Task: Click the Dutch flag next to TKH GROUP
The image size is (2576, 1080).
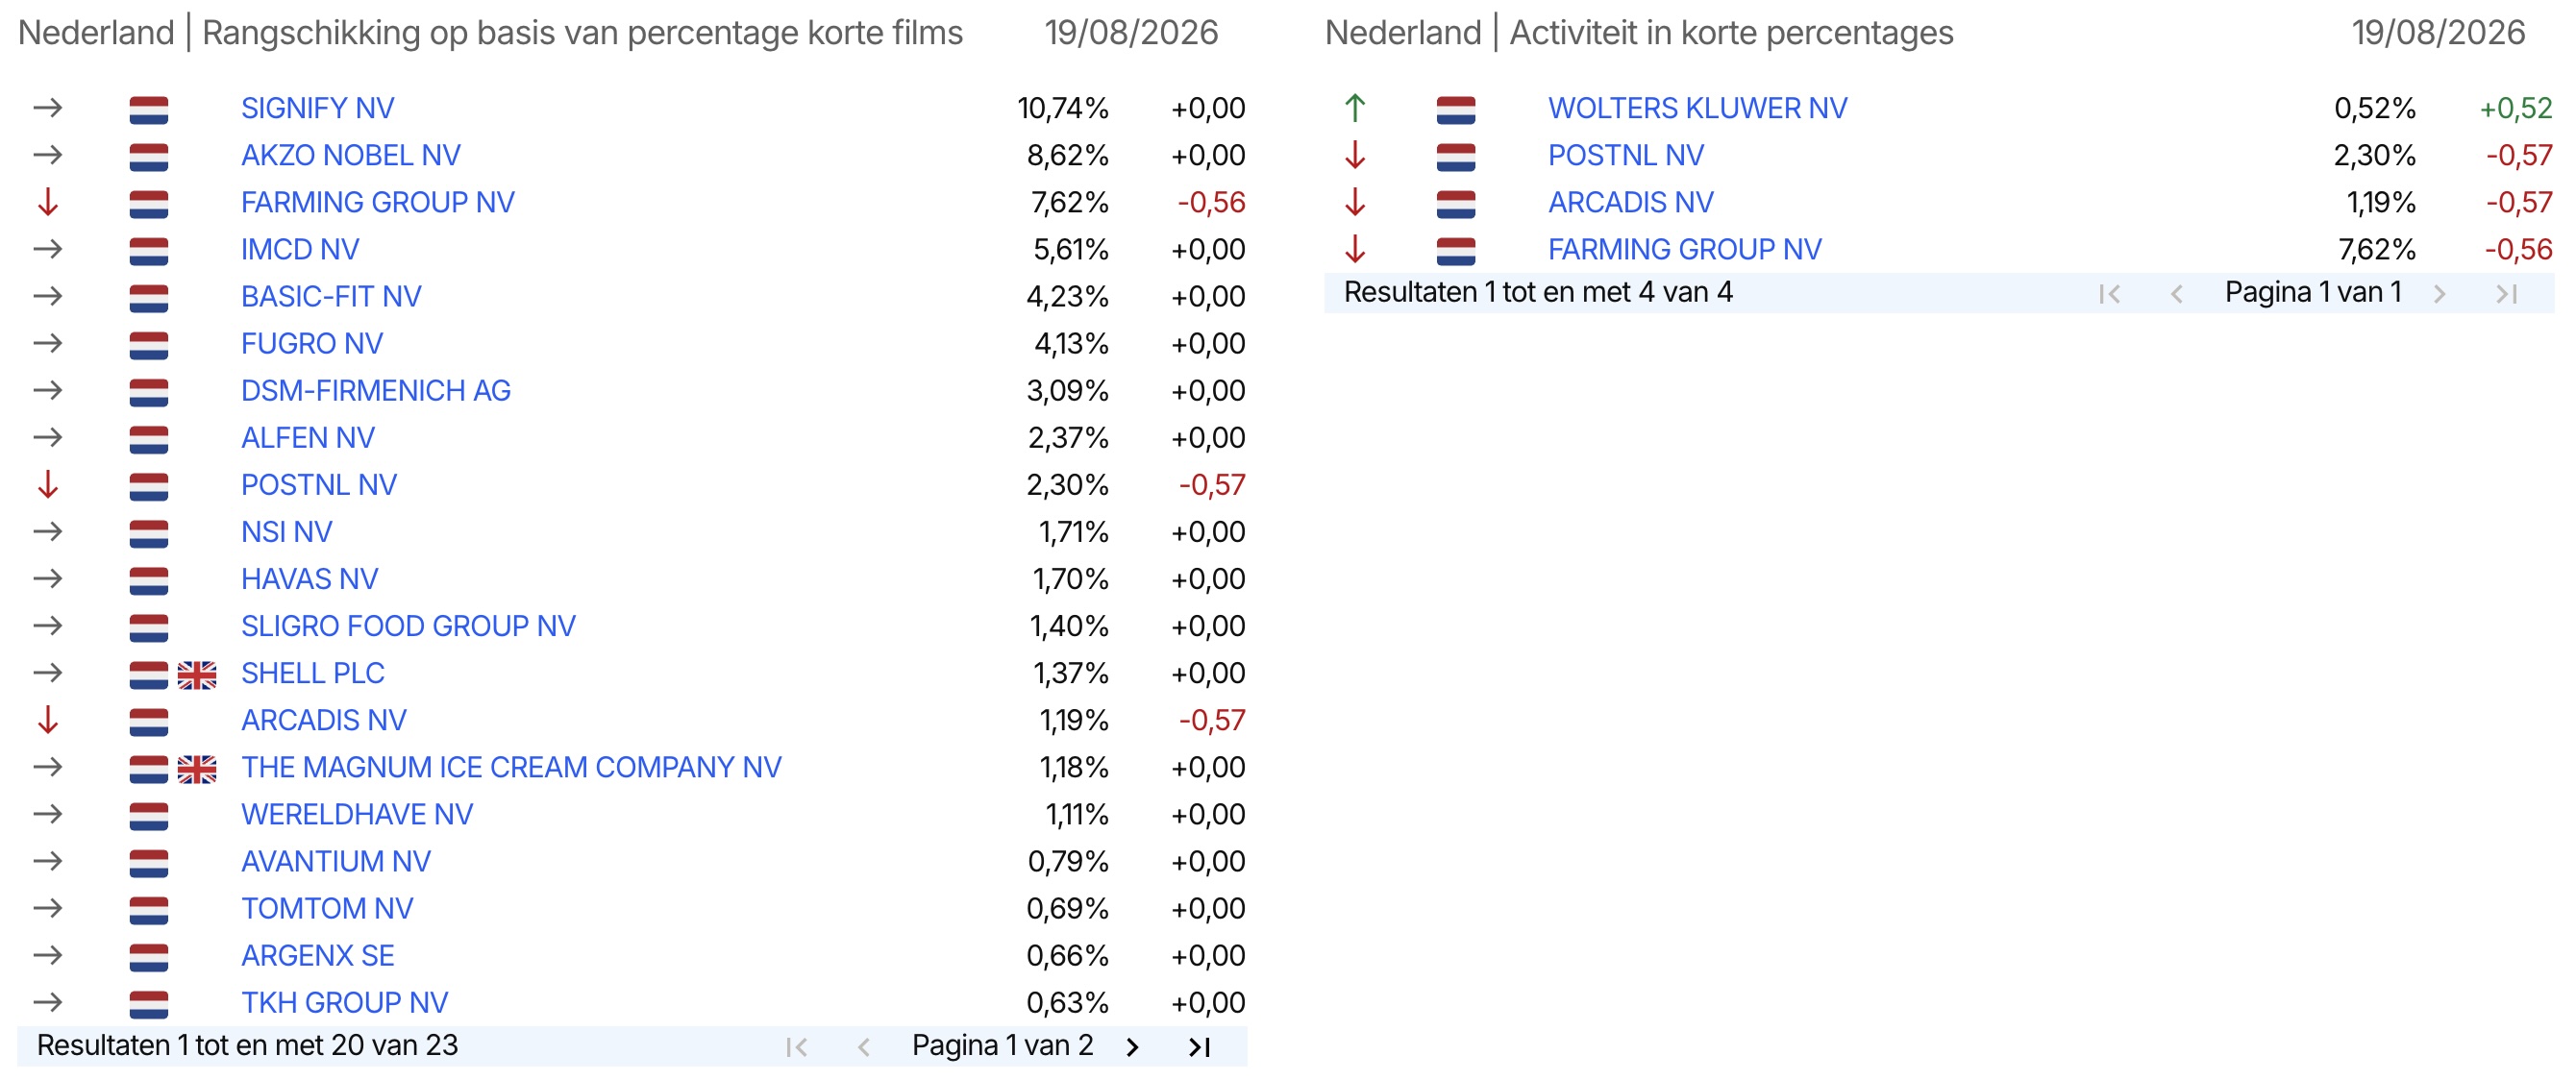Action: 149,1004
